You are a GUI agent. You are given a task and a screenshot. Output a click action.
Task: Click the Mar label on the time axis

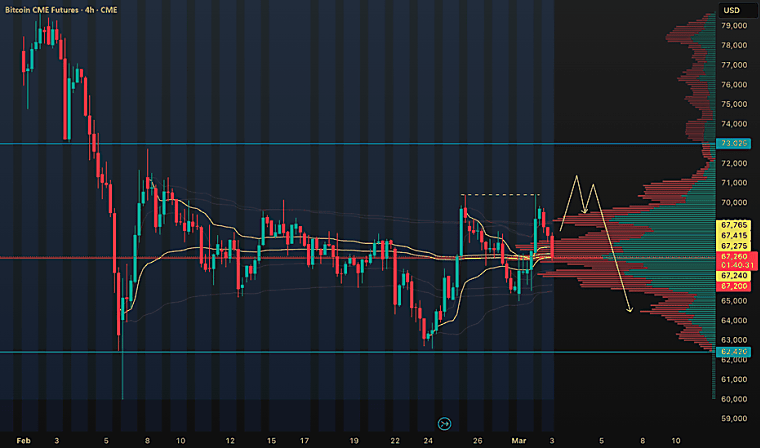click(x=519, y=440)
